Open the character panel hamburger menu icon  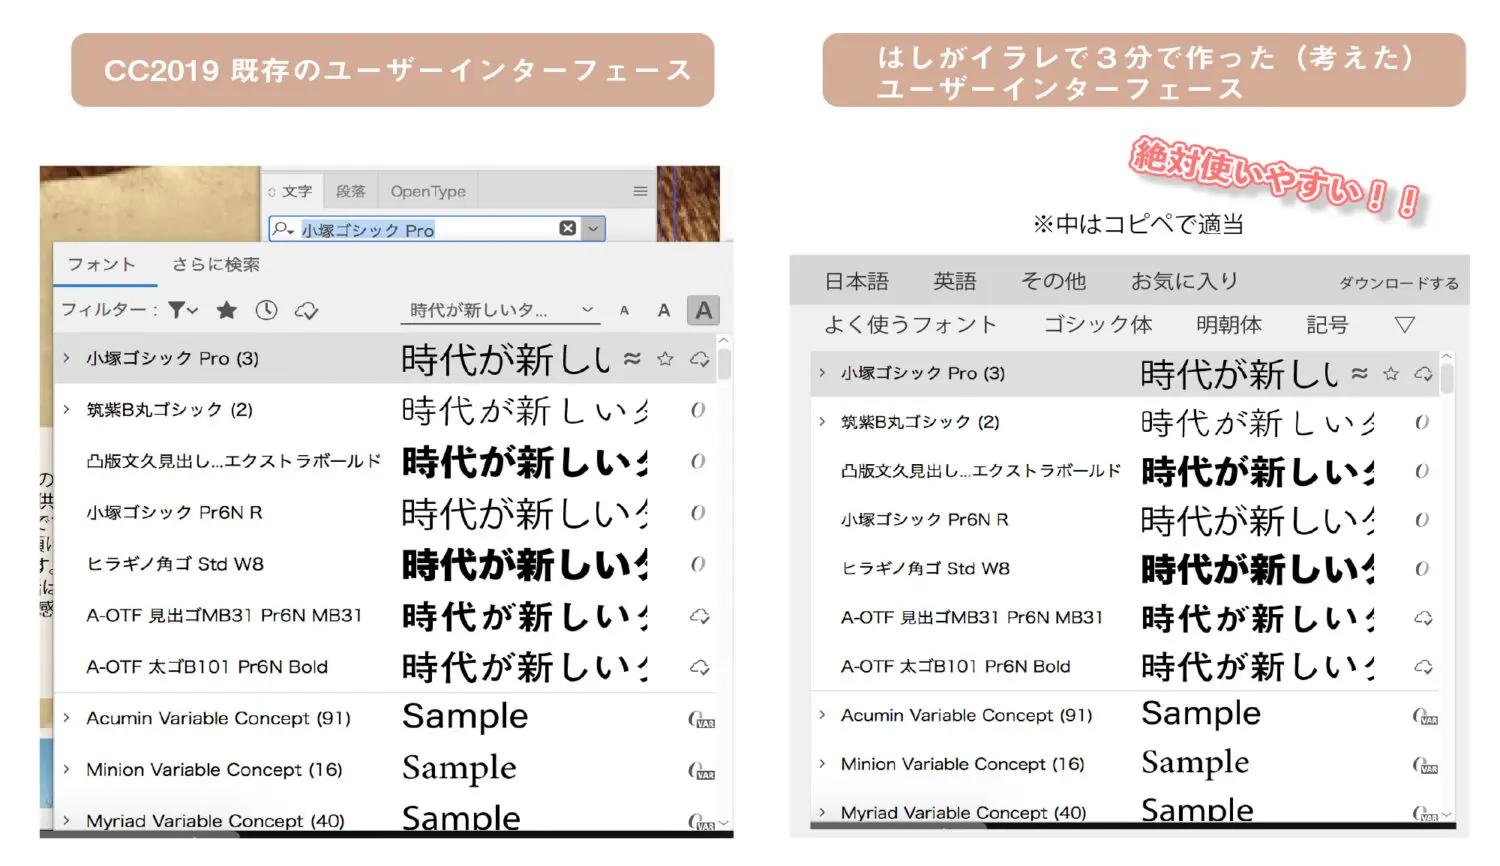click(640, 191)
